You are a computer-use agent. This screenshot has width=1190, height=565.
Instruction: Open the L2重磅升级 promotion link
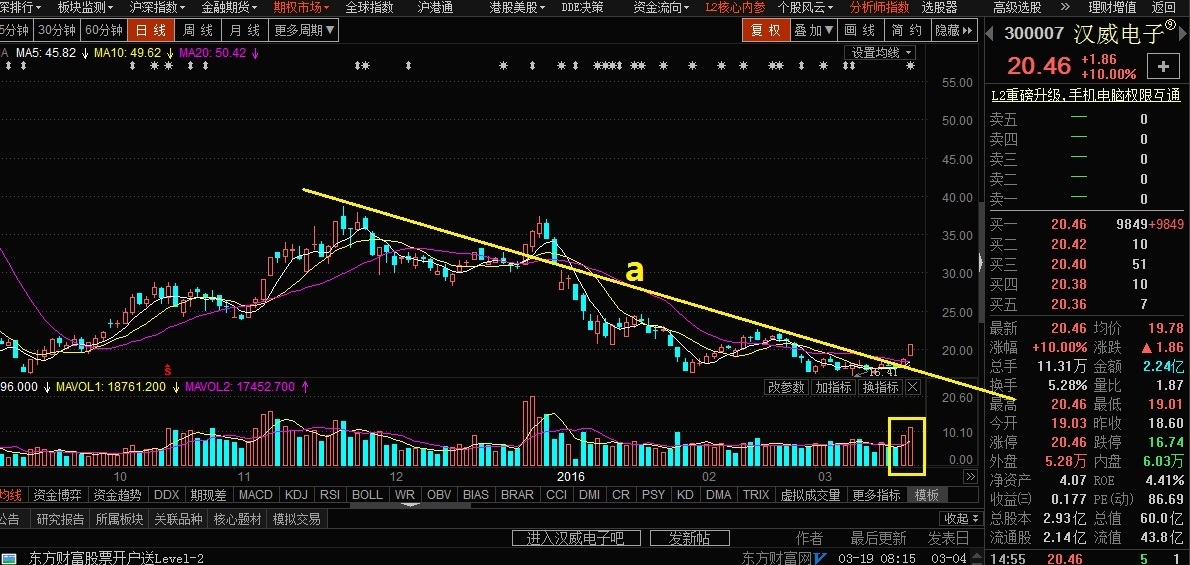[x=1086, y=95]
